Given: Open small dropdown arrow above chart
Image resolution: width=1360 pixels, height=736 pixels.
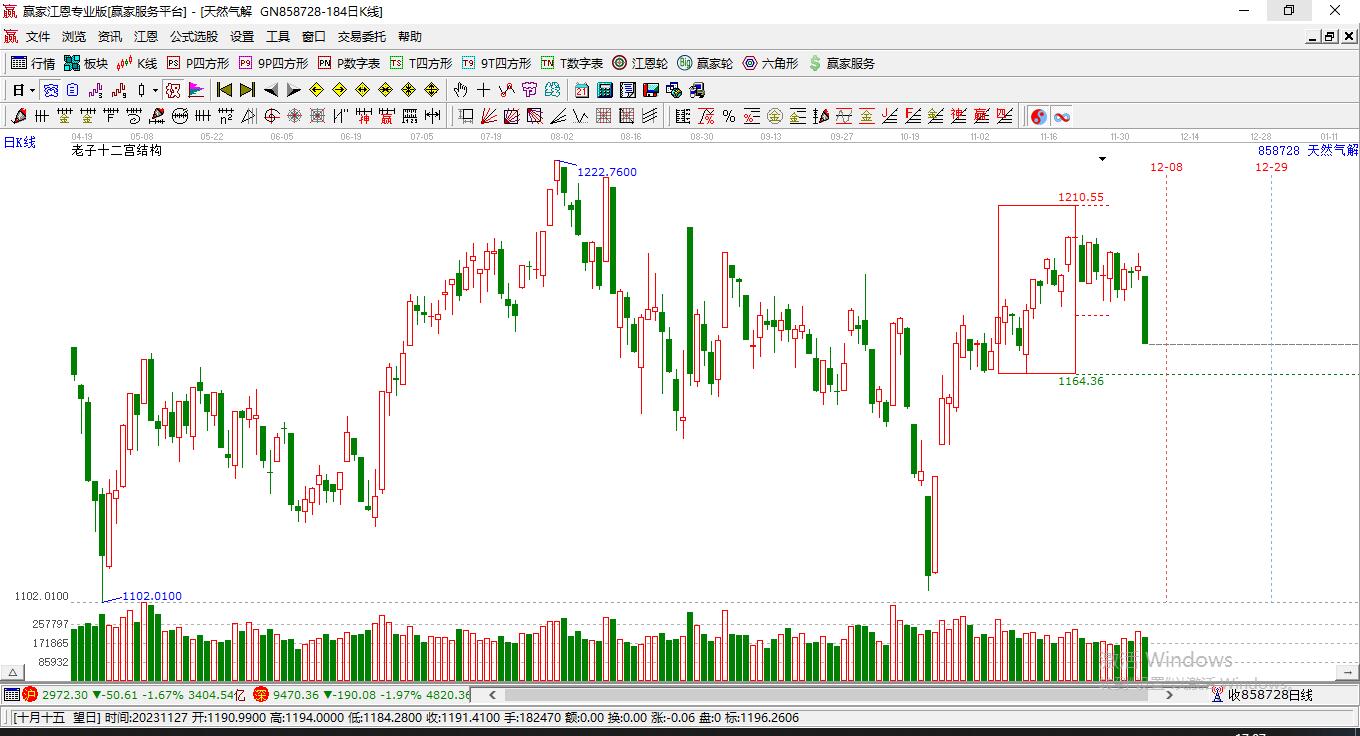Looking at the screenshot, I should [1102, 159].
